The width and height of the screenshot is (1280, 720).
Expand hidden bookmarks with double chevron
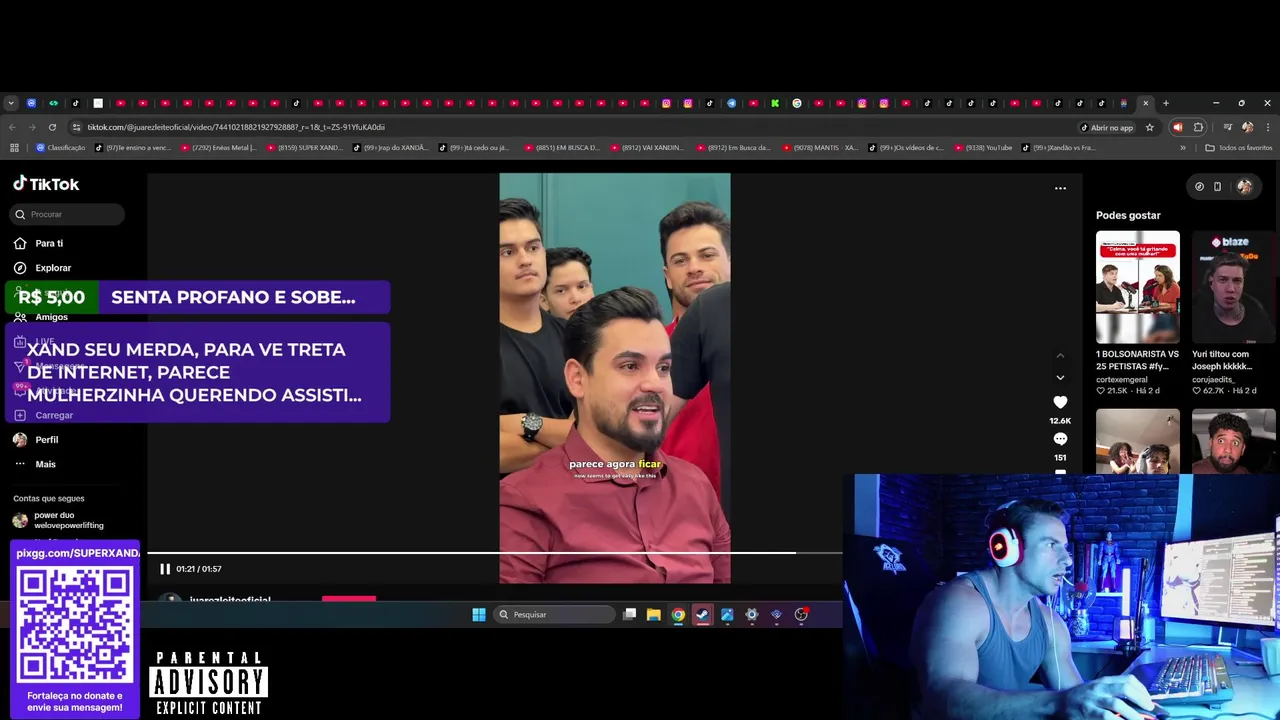click(x=1183, y=148)
